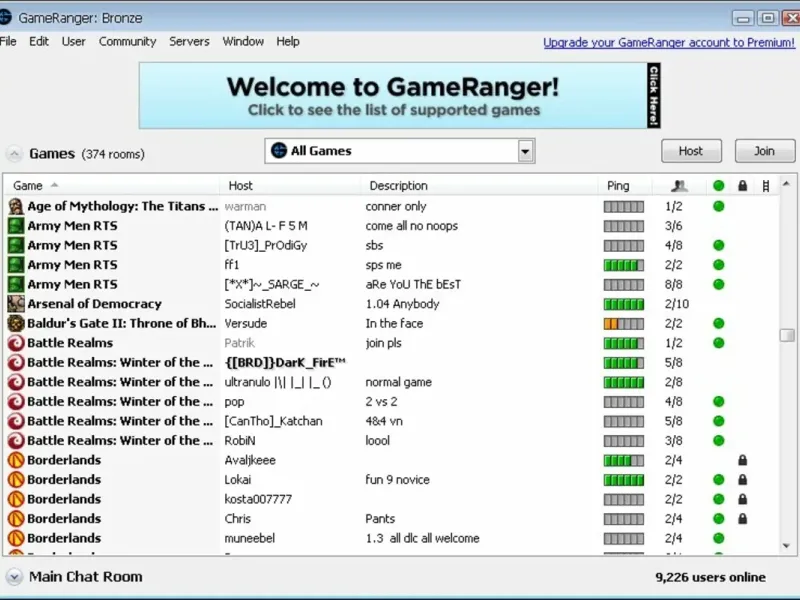This screenshot has height=600, width=800.
Task: Click the Host button
Action: click(691, 151)
